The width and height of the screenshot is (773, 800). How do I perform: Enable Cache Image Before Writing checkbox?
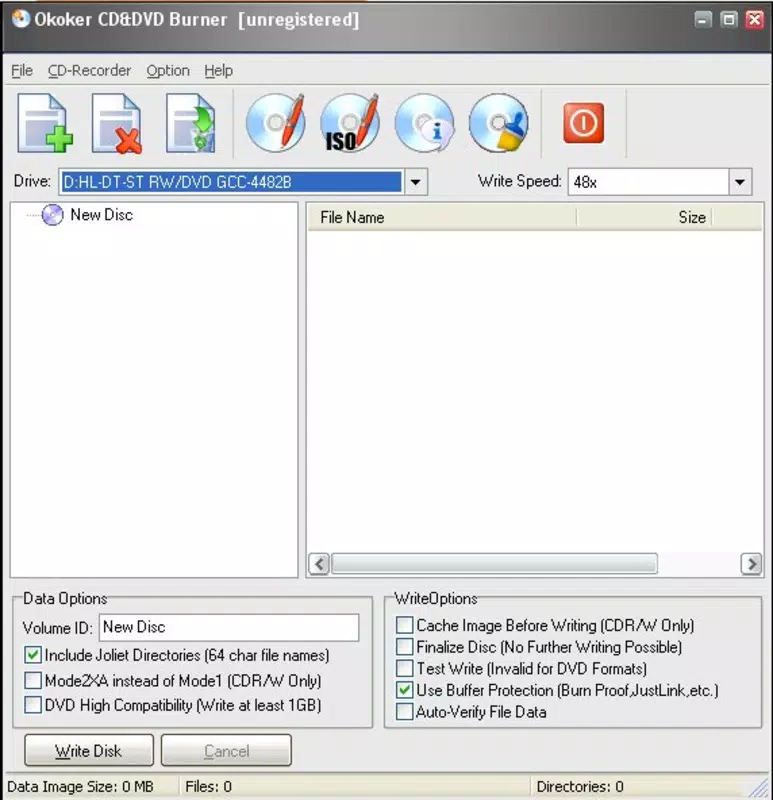[405, 625]
